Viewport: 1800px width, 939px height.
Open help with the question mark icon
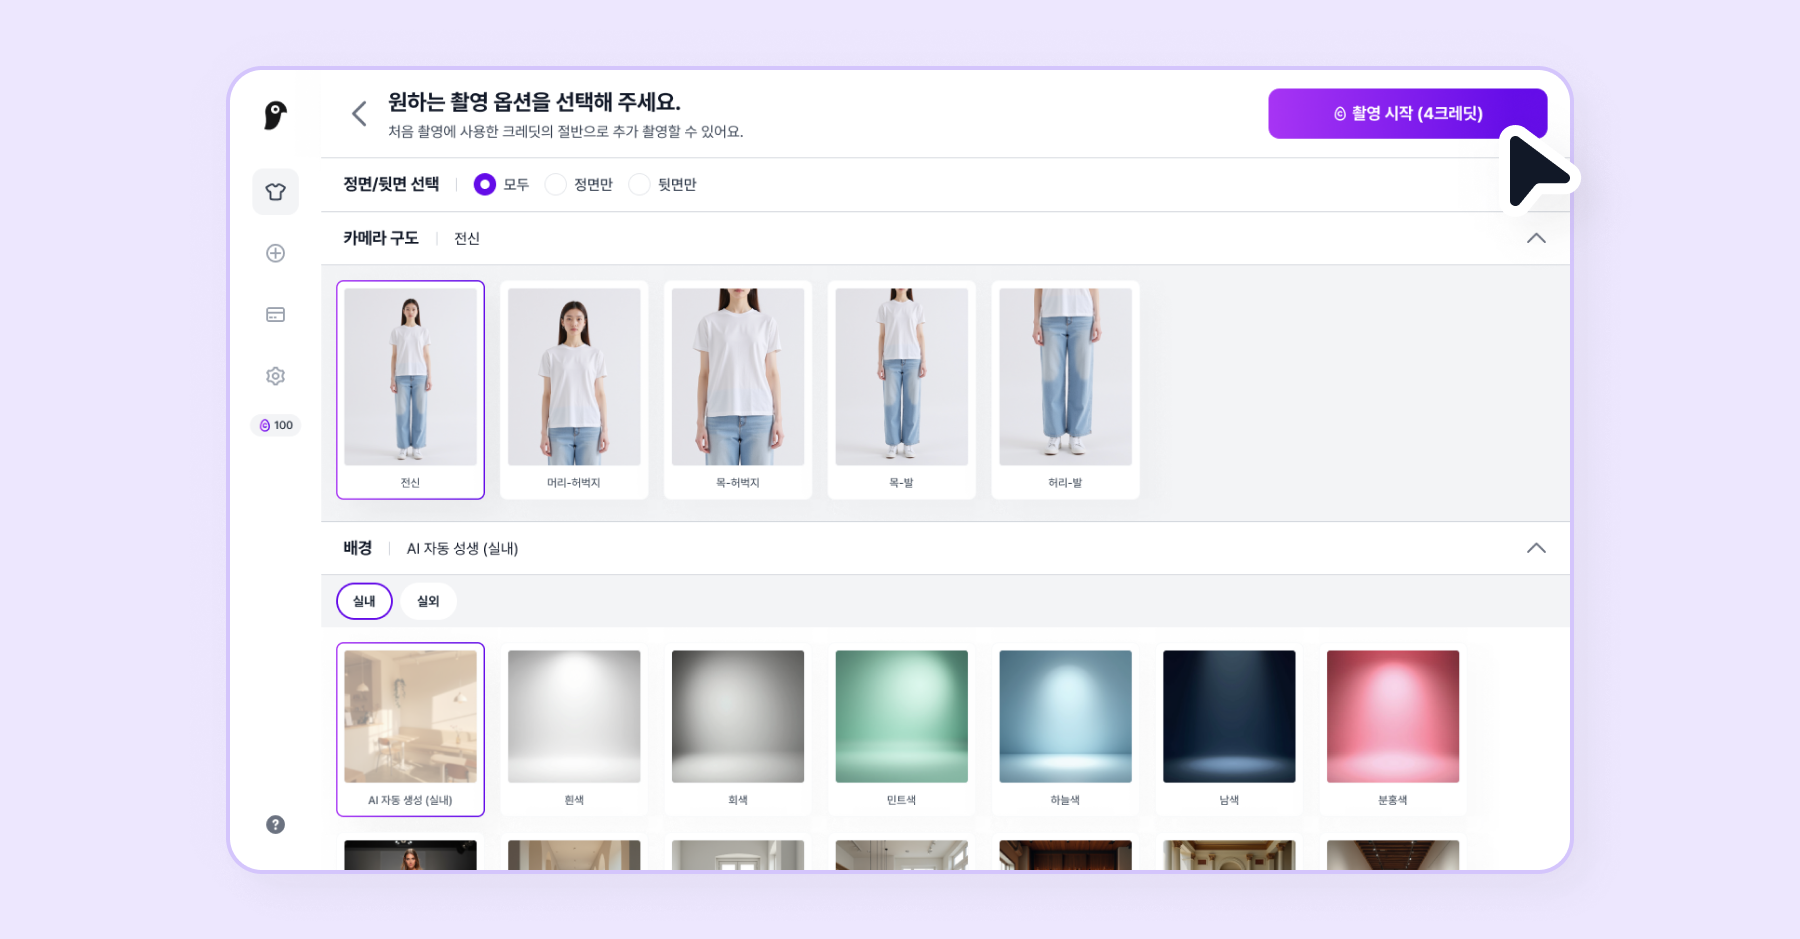(275, 824)
